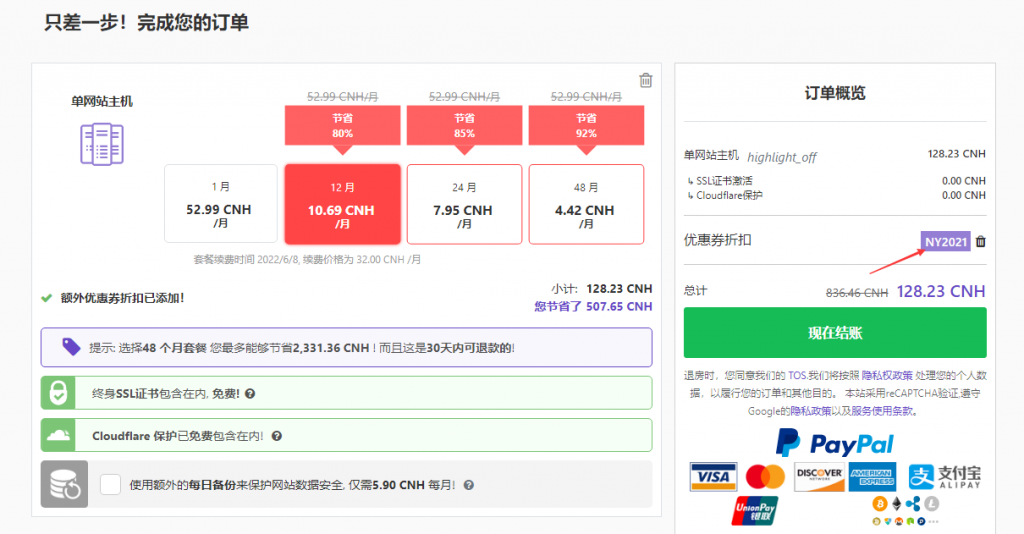Click the green 现在结账 checkout button
The image size is (1024, 534).
coord(835,333)
